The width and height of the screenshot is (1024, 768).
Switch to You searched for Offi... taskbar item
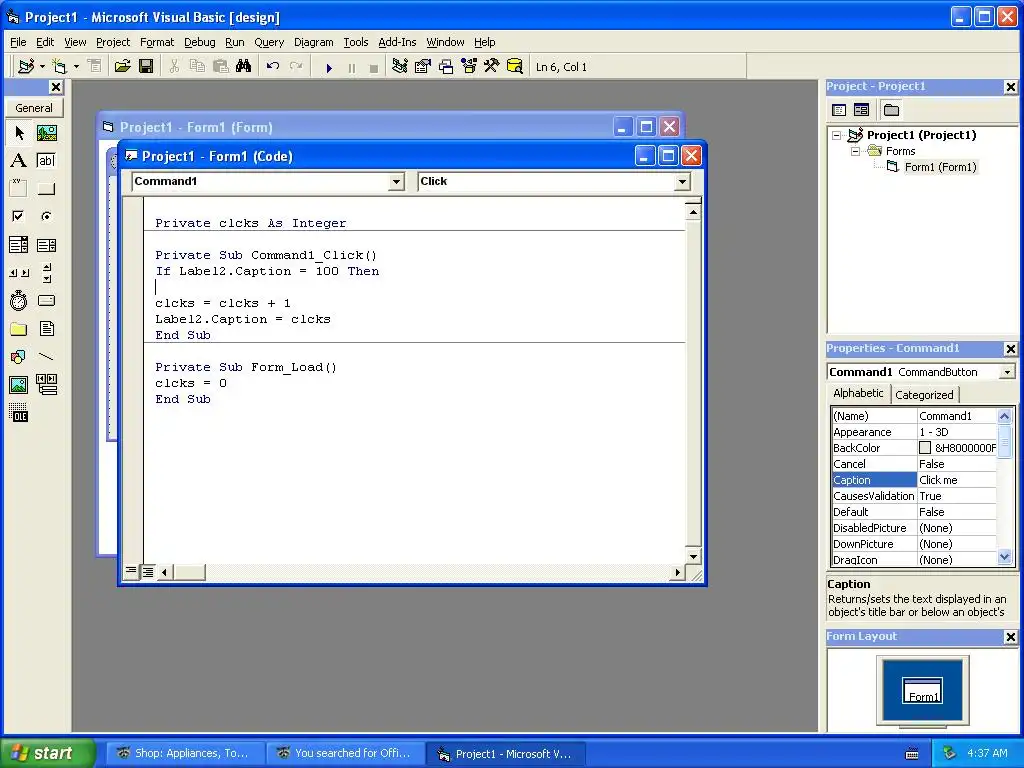345,753
